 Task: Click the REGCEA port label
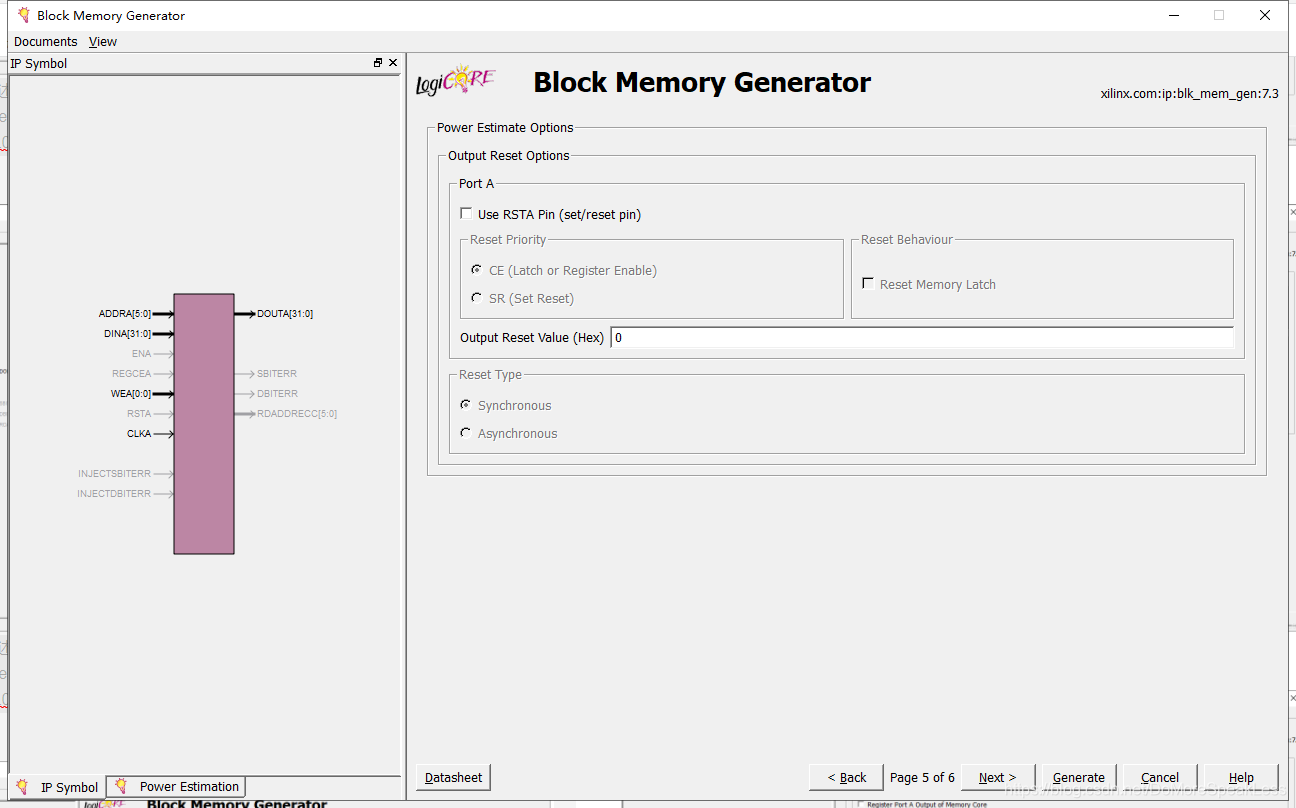[132, 374]
